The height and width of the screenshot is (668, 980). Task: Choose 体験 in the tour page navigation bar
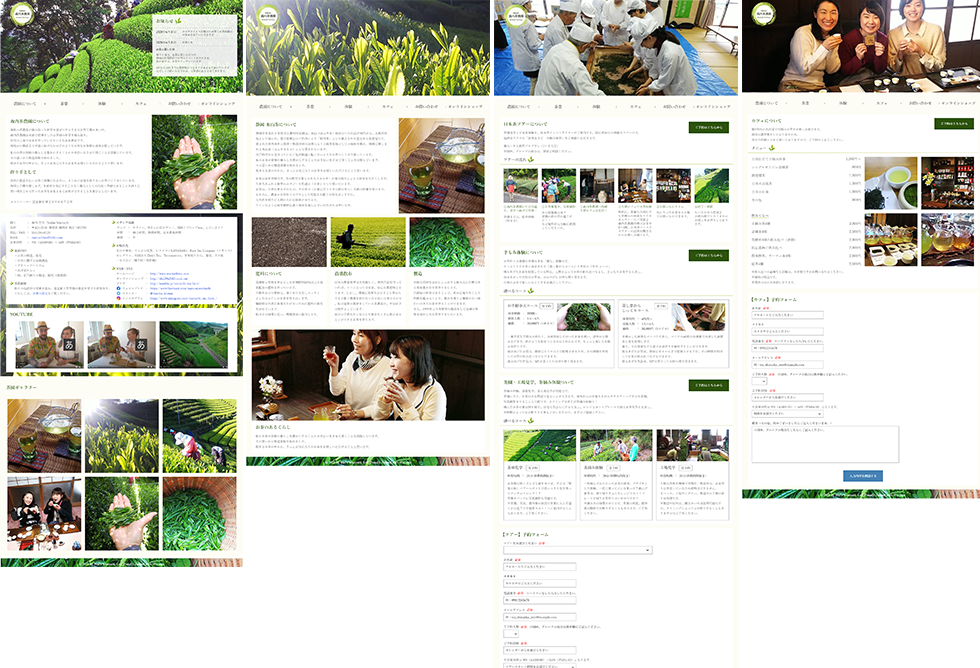(x=596, y=105)
